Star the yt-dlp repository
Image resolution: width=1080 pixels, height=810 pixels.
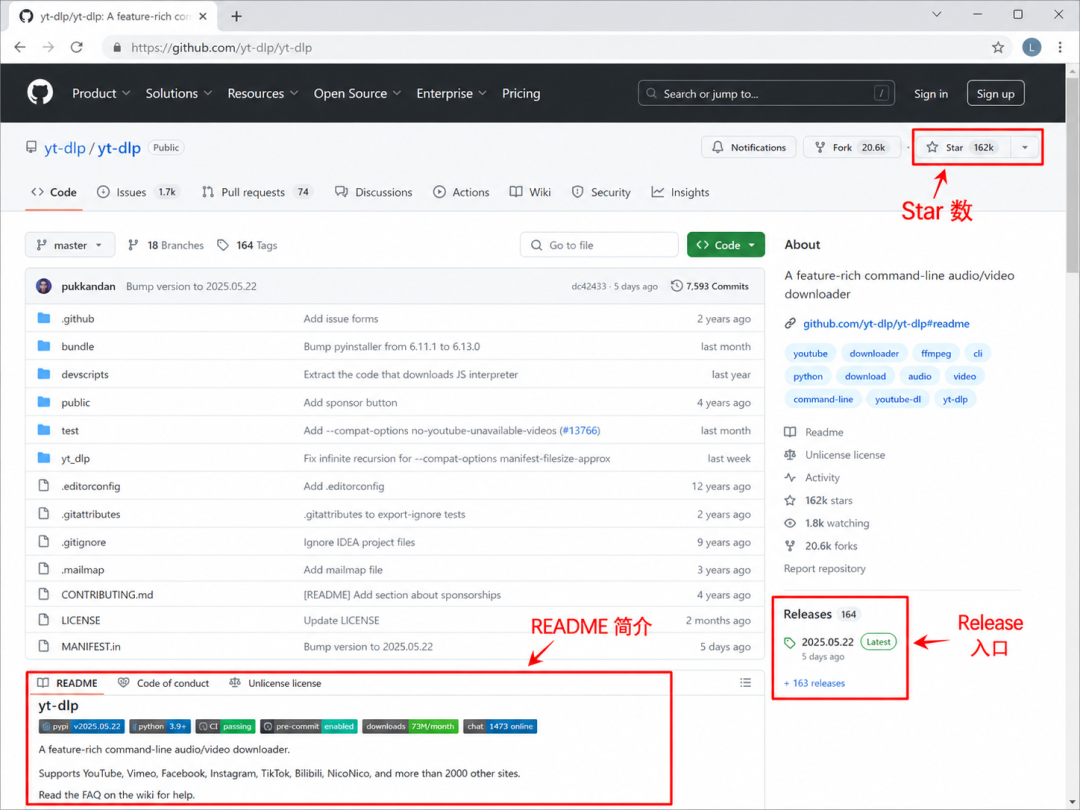pos(963,147)
